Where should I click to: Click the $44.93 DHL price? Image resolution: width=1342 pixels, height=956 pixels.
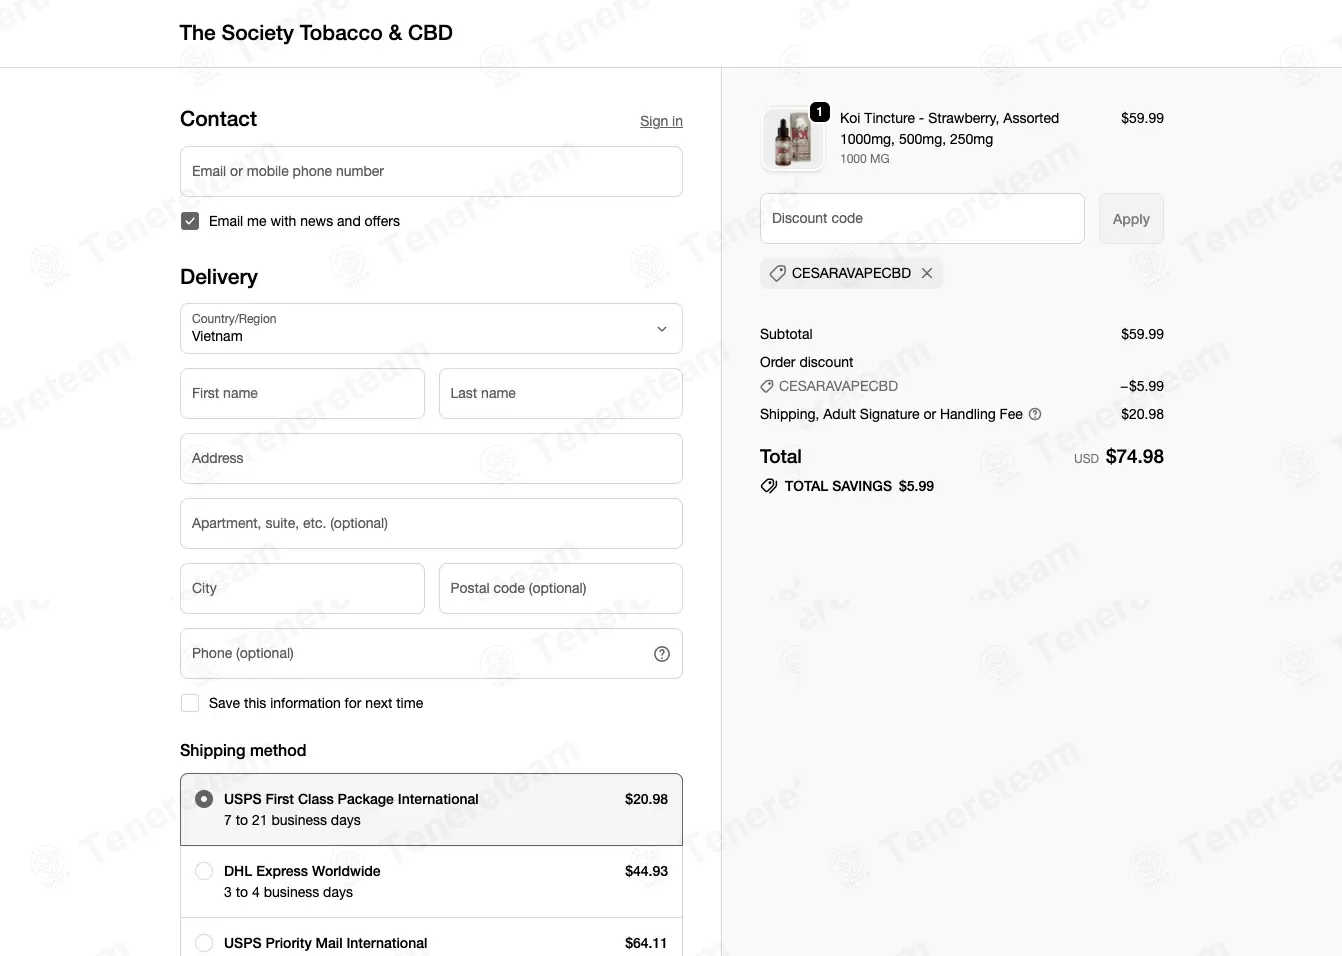646,871
